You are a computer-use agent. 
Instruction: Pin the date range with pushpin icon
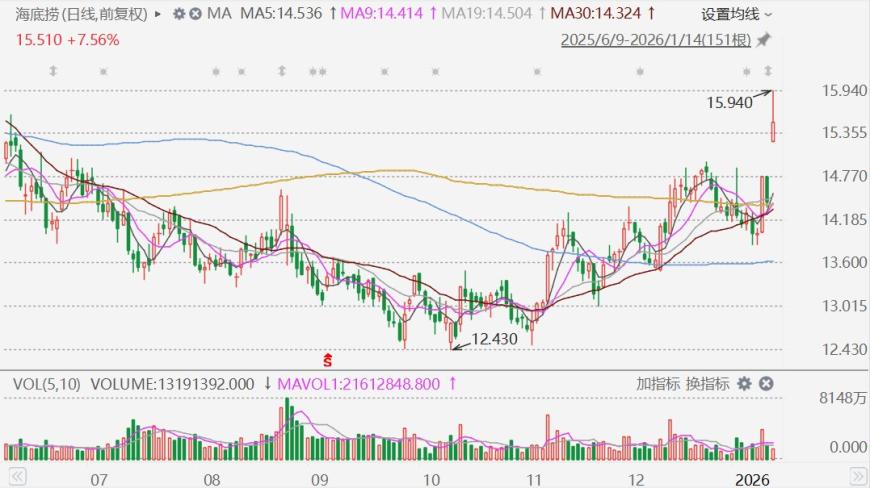coord(764,40)
